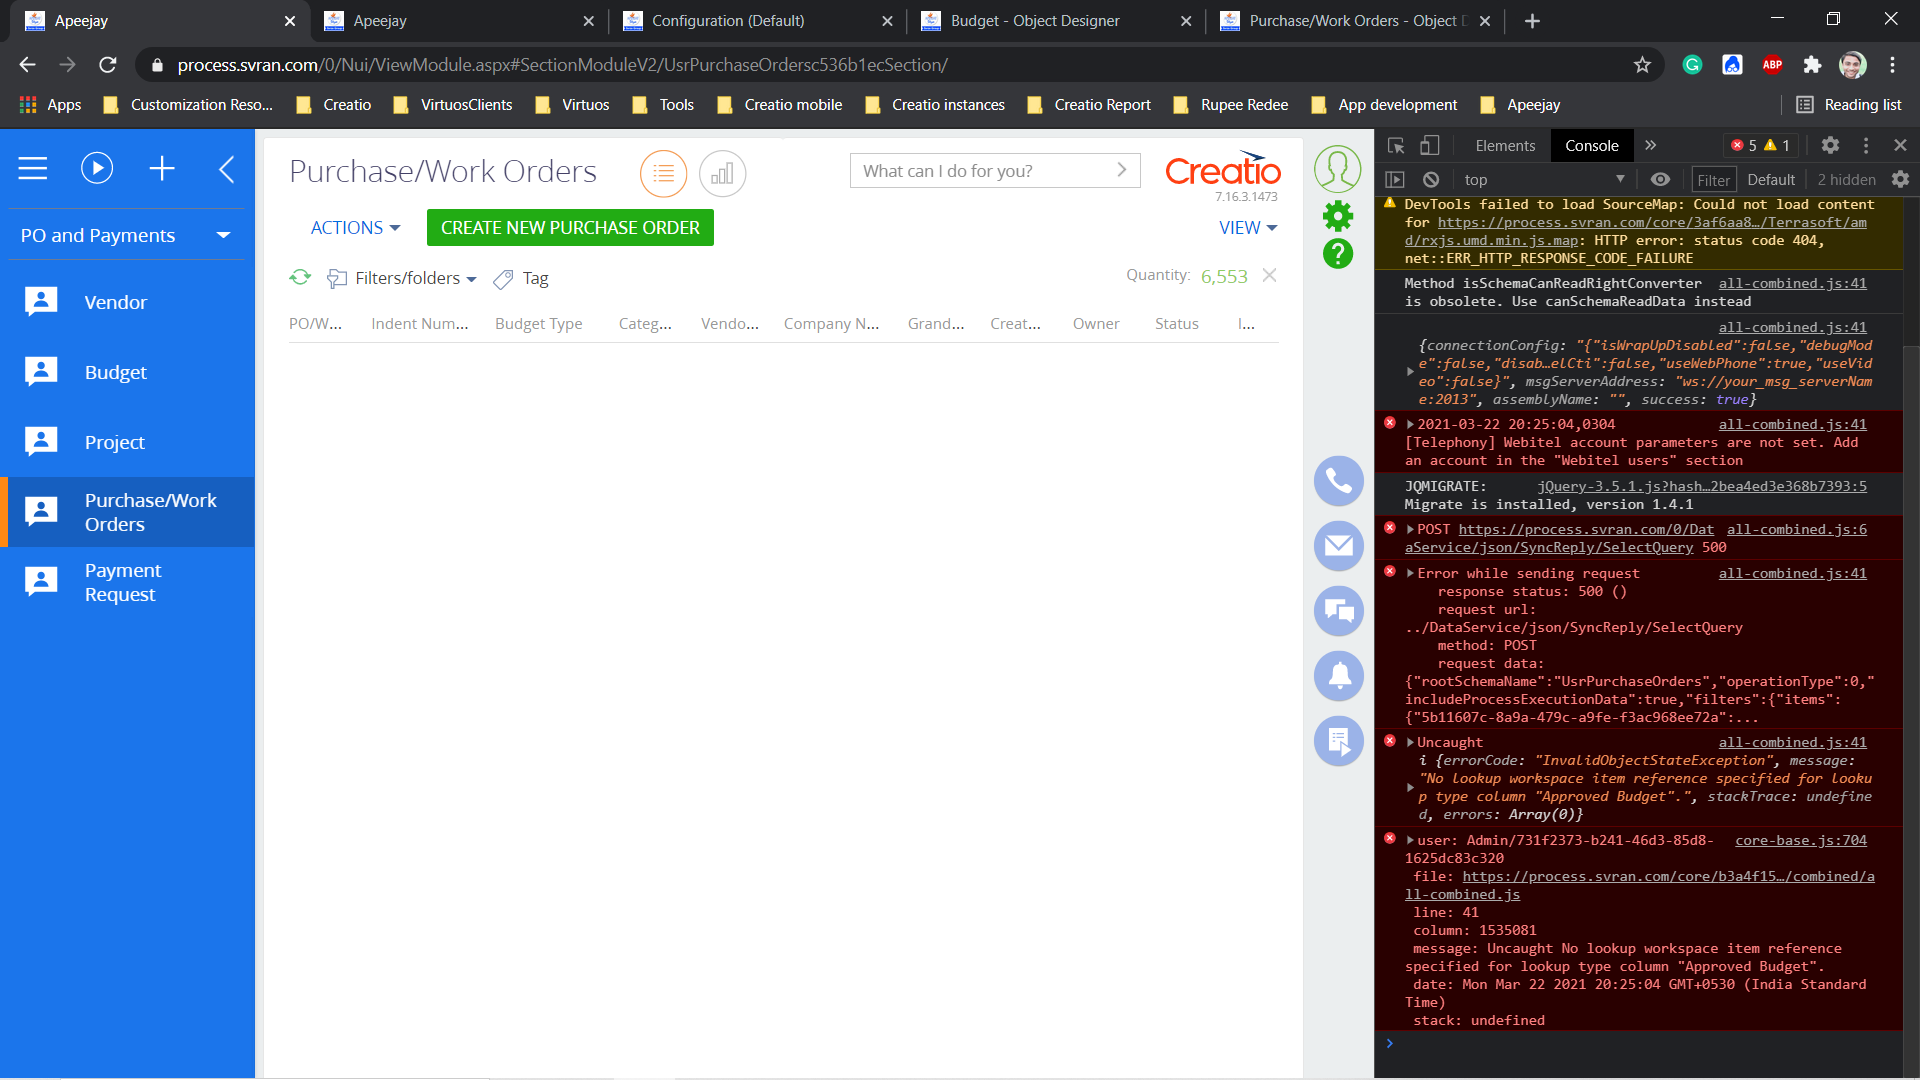Open the Reading list

(x=1849, y=105)
